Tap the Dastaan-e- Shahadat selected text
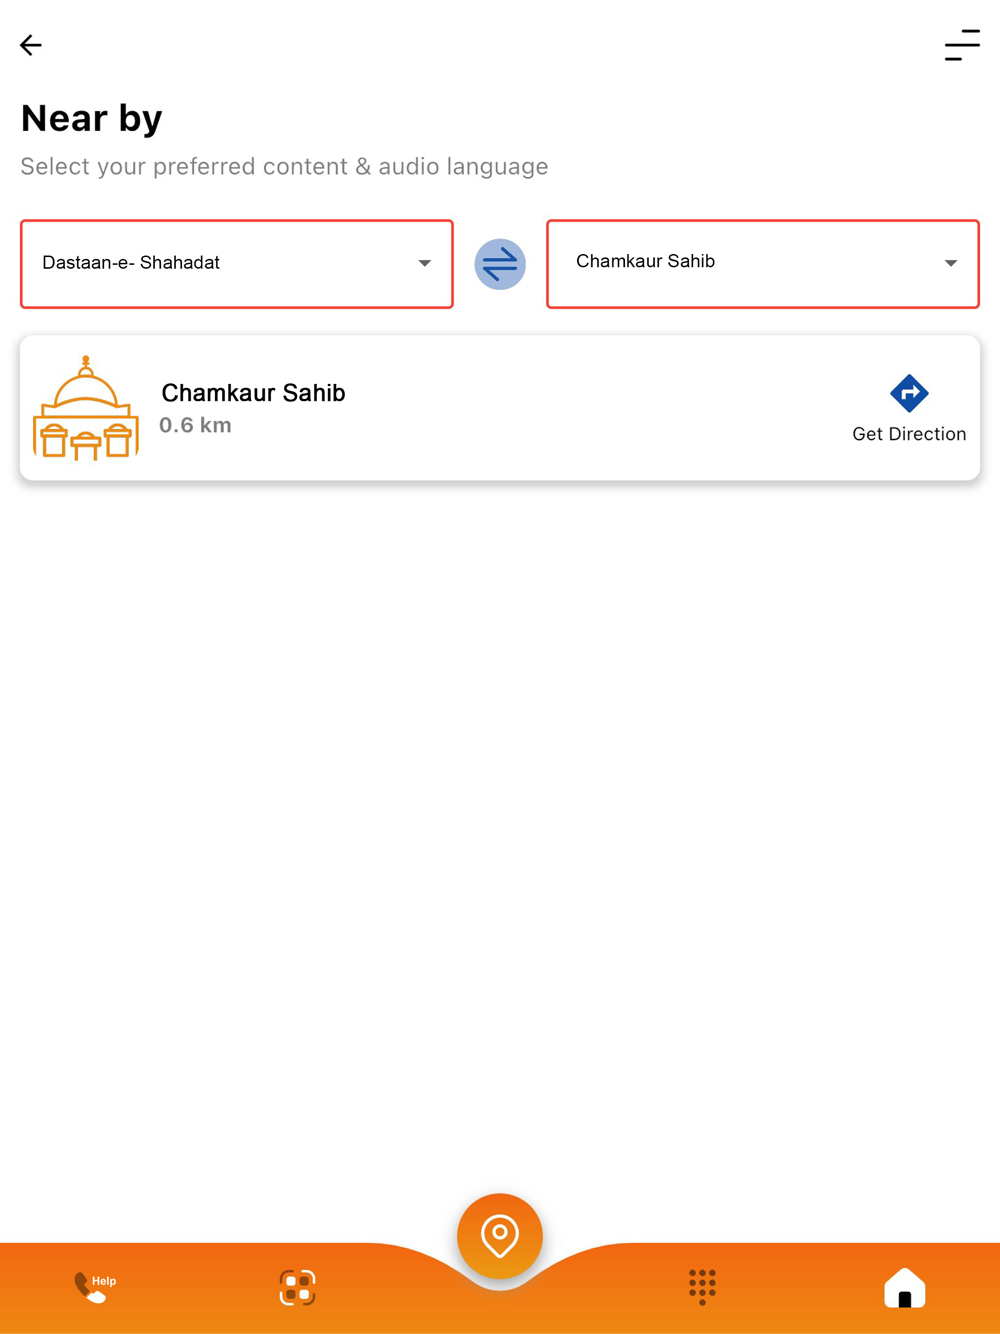The image size is (1000, 1334). click(x=131, y=262)
